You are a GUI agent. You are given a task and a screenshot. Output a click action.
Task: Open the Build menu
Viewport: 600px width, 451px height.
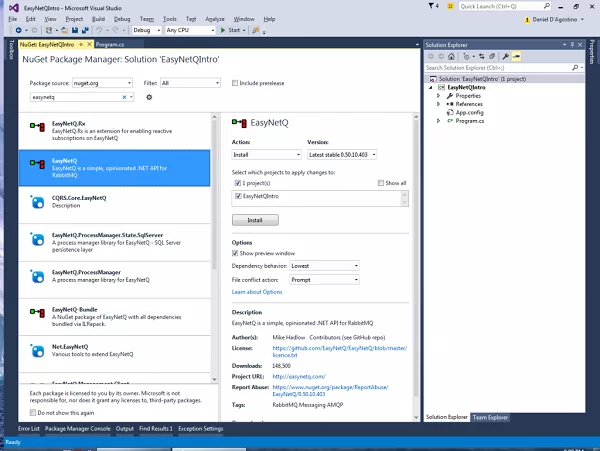point(96,19)
